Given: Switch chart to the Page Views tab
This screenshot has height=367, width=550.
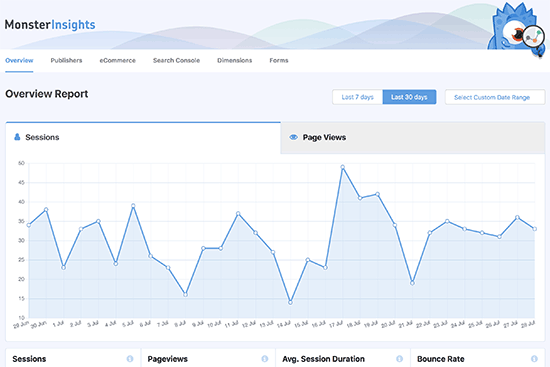Looking at the screenshot, I should click(x=412, y=138).
